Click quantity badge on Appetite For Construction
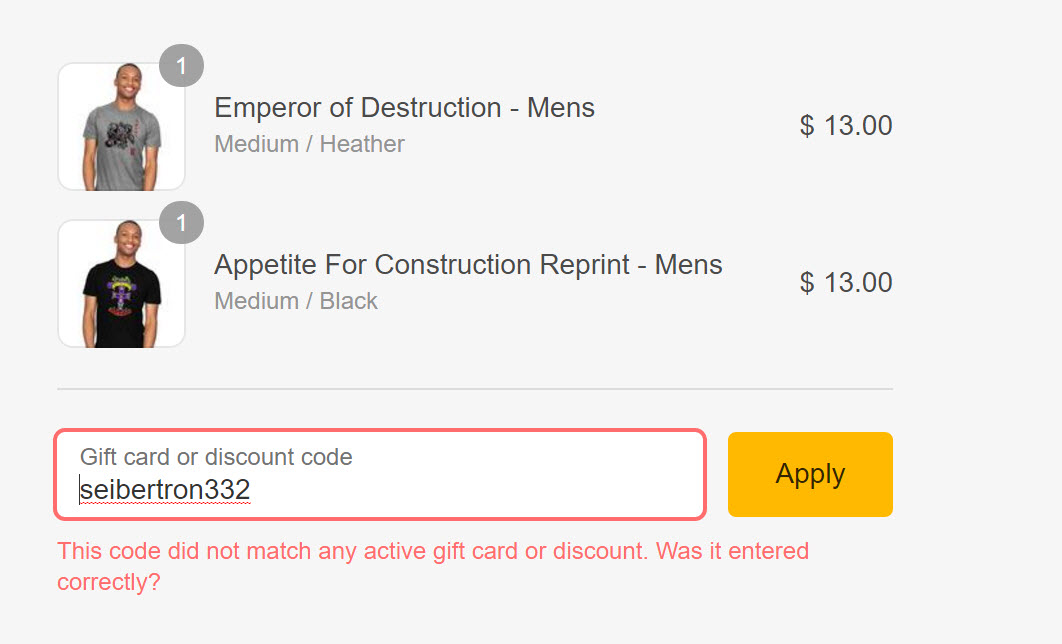Image resolution: width=1062 pixels, height=644 pixels. click(181, 223)
